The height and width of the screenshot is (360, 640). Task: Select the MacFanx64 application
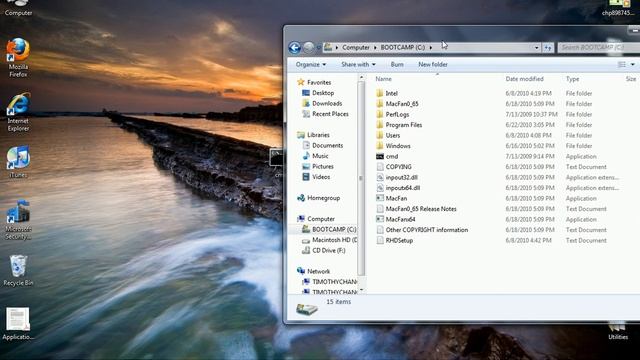396,219
